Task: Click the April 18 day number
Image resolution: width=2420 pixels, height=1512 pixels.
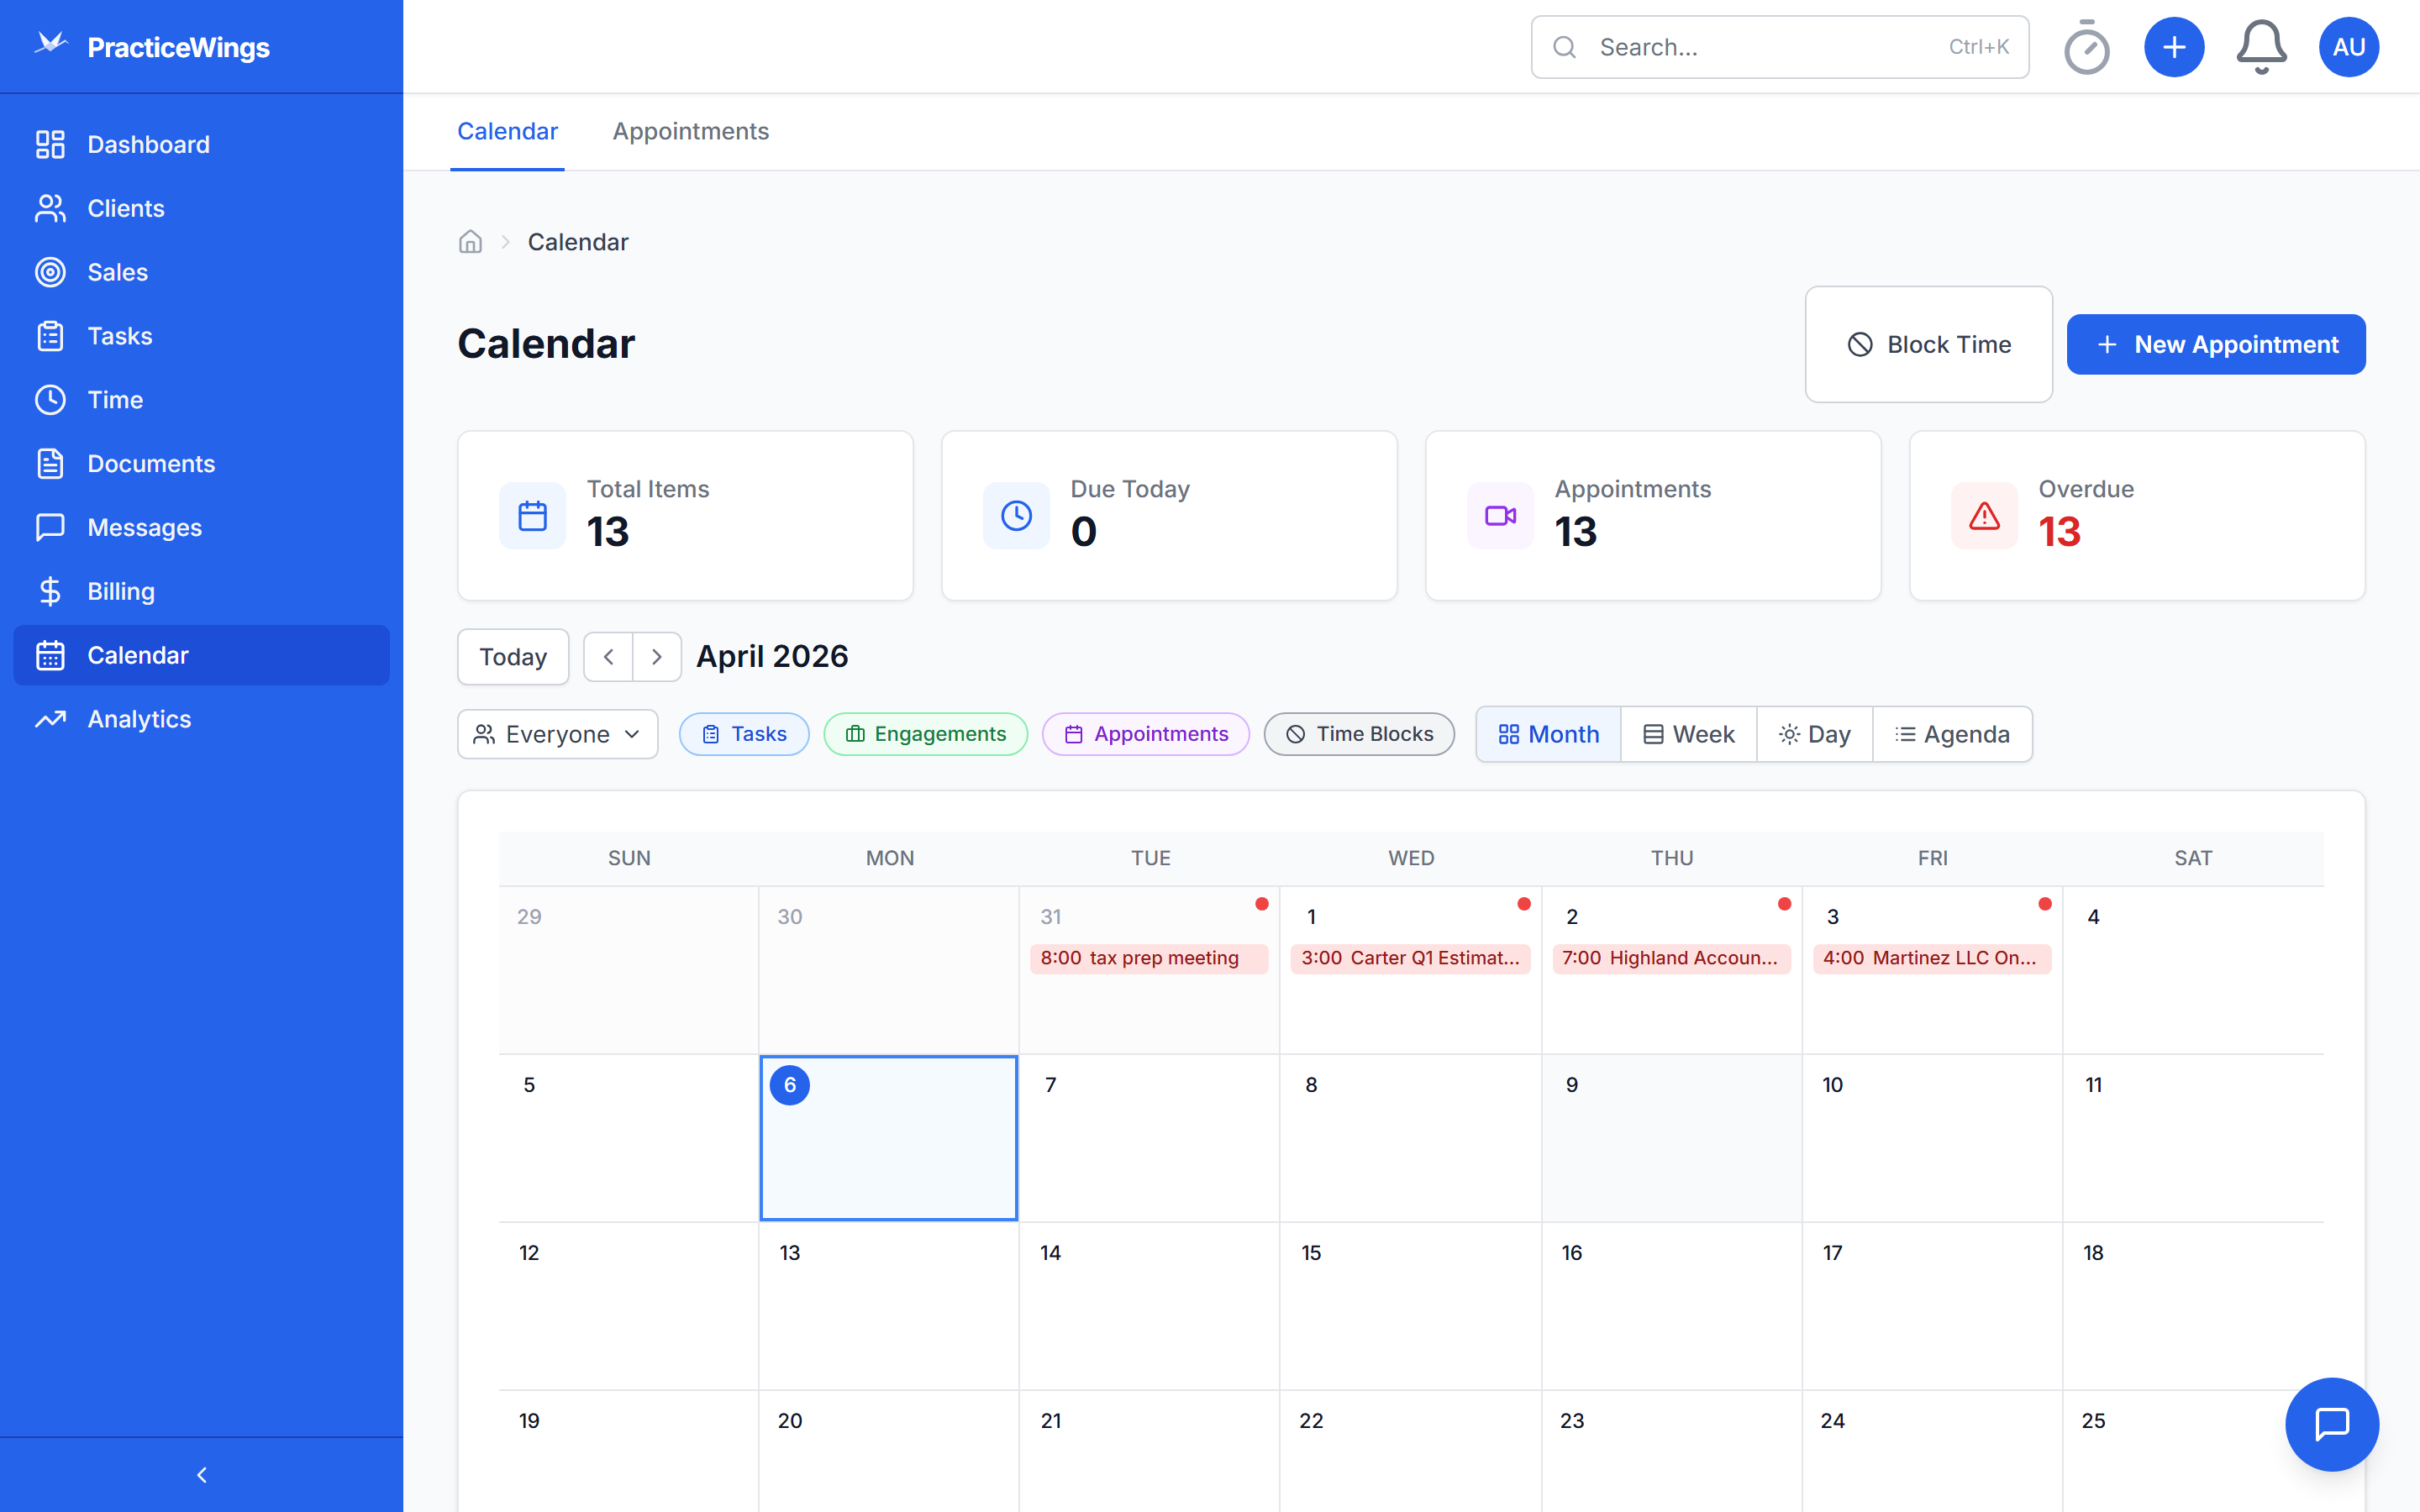Action: coord(2093,1253)
